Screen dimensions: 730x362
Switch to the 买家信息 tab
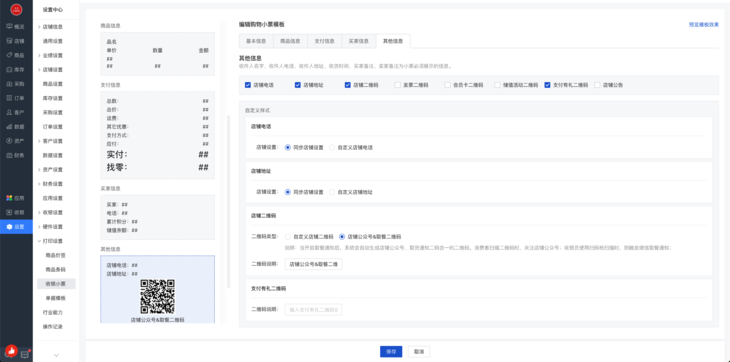tap(358, 41)
